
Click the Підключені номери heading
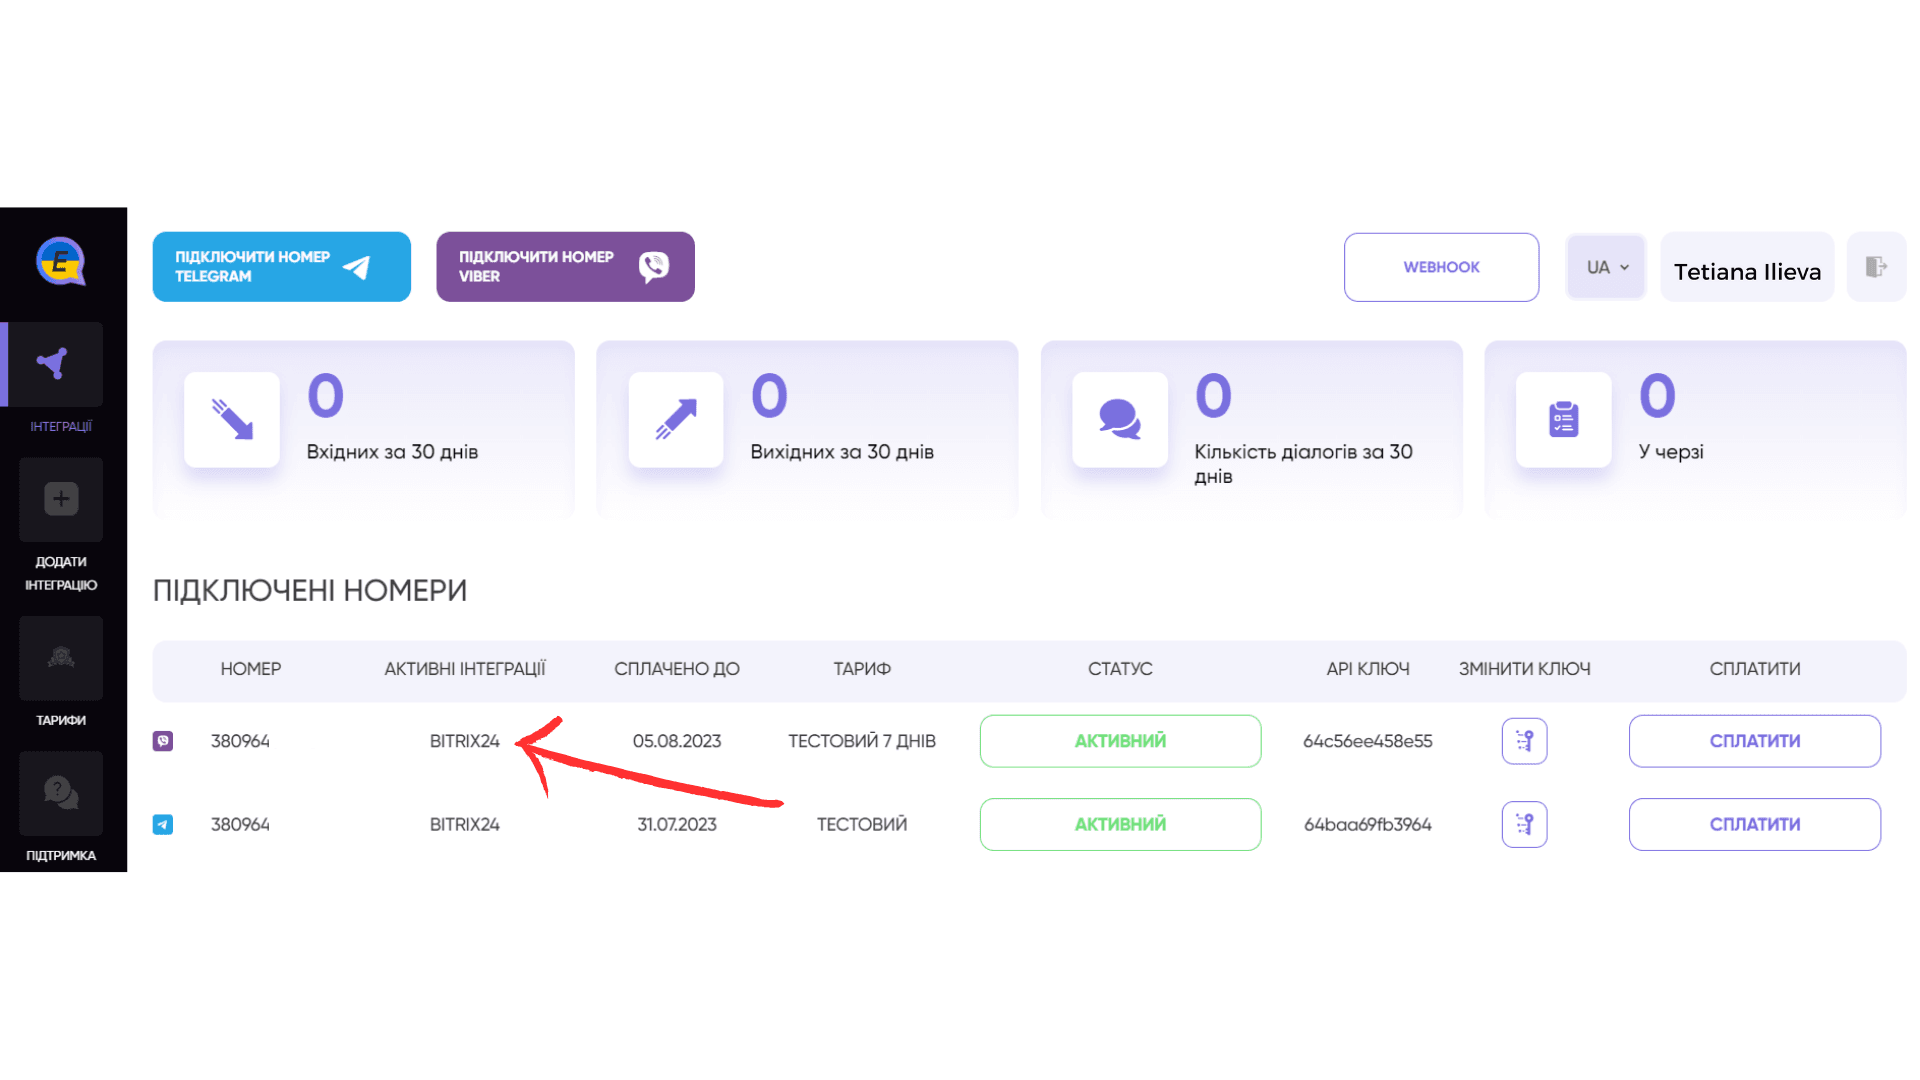point(310,590)
